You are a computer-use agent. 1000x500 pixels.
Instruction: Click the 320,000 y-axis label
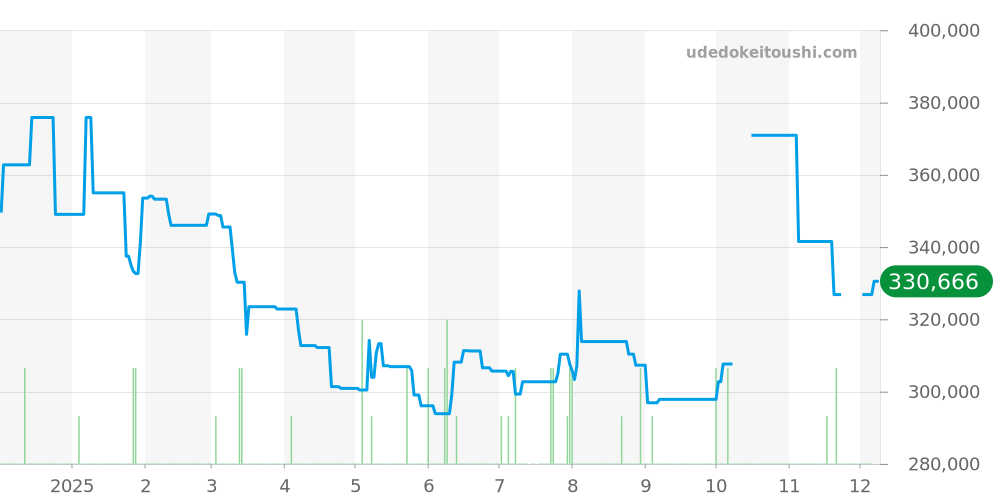pyautogui.click(x=943, y=320)
